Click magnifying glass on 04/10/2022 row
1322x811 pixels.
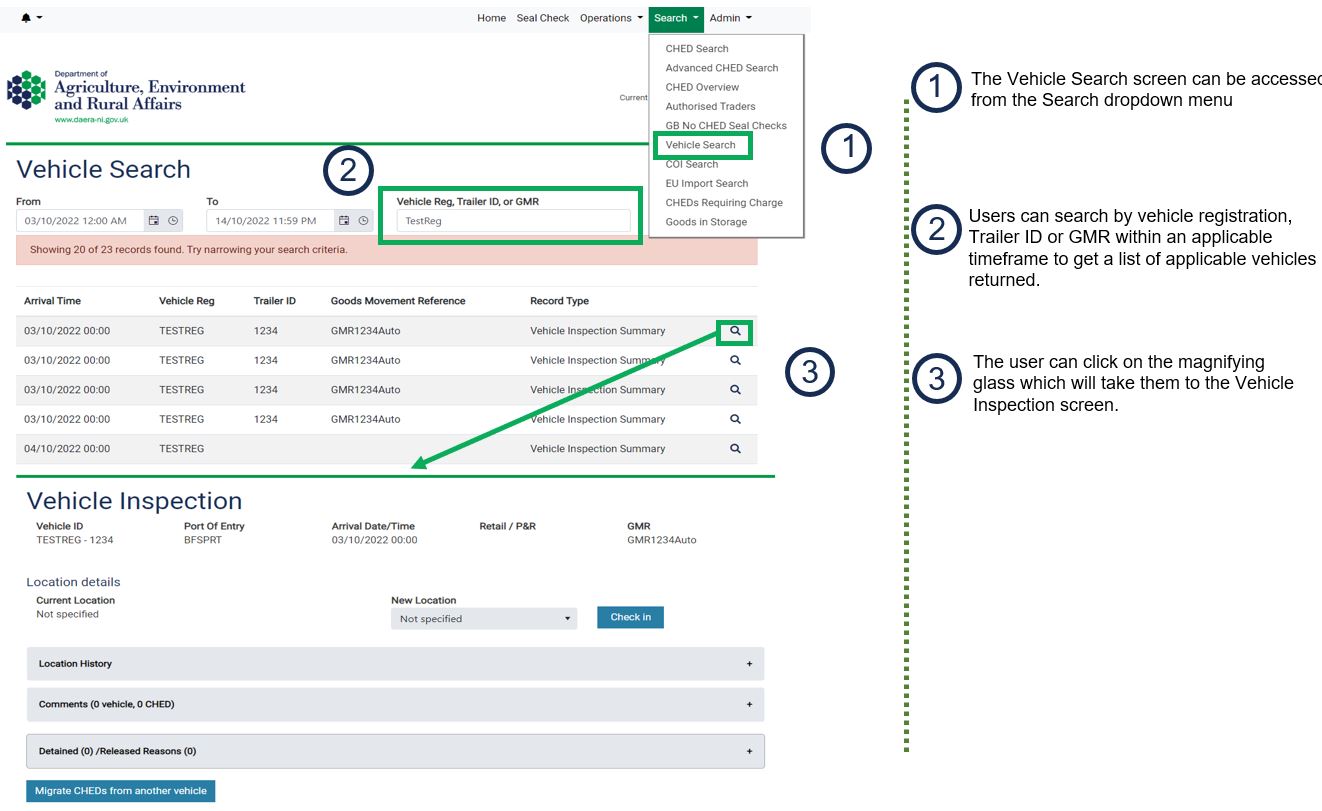(735, 449)
